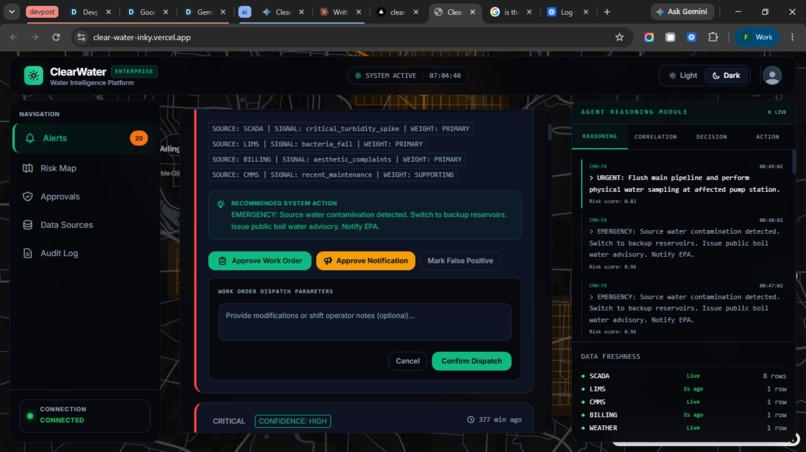This screenshot has width=806, height=452.
Task: Open the browser extensions puzzle icon
Action: [713, 37]
